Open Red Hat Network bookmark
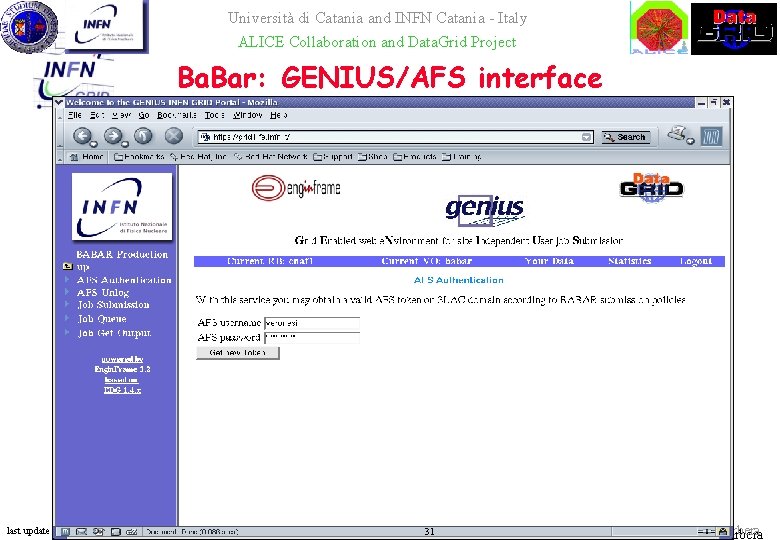Image resolution: width=780 pixels, height=540 pixels. 271,157
